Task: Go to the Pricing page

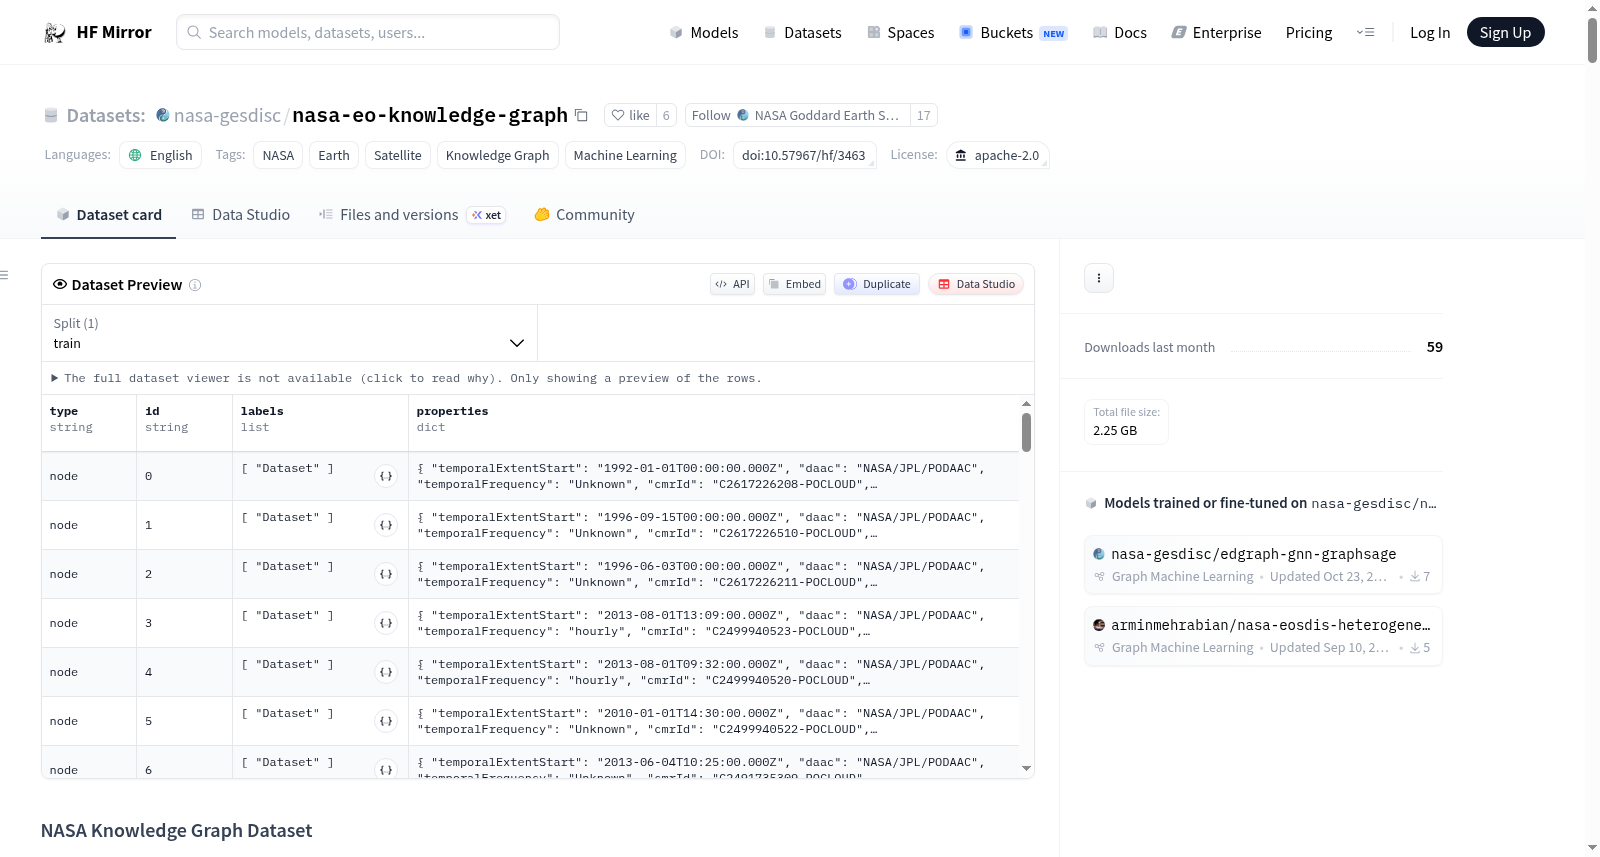Action: click(x=1309, y=32)
